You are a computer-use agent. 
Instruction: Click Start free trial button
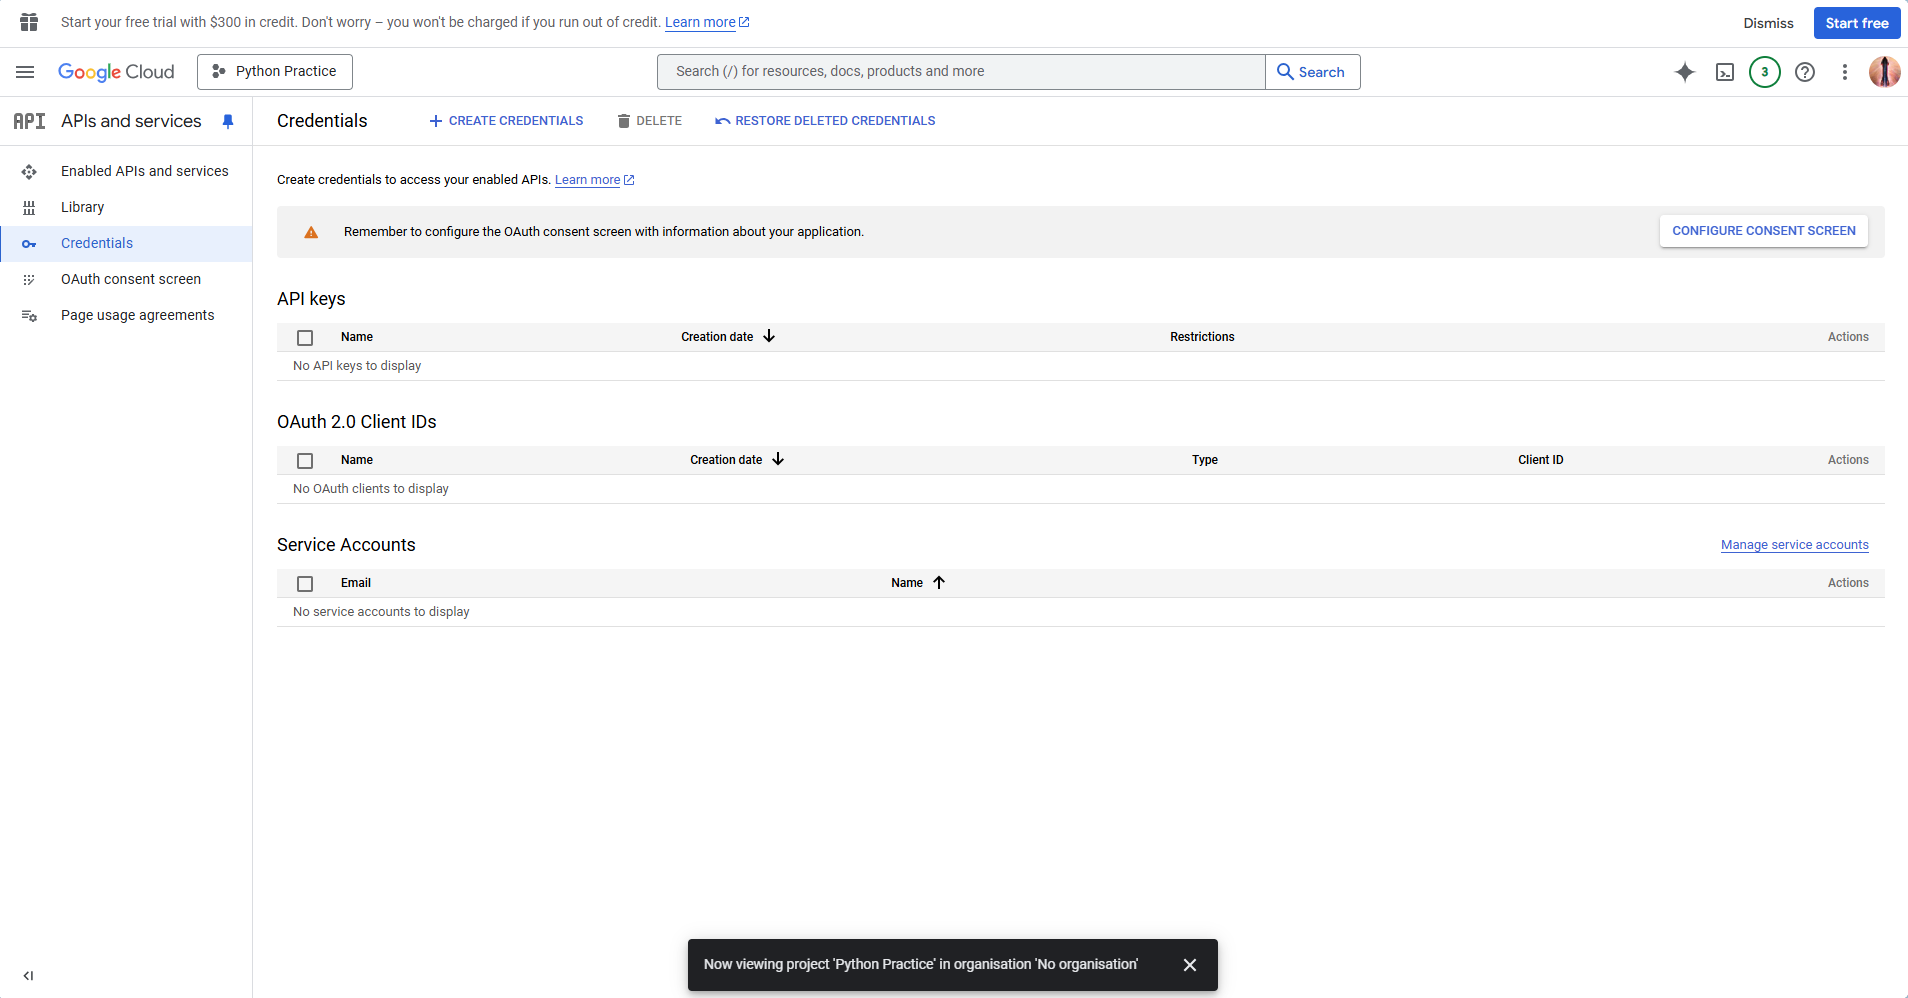pos(1857,23)
